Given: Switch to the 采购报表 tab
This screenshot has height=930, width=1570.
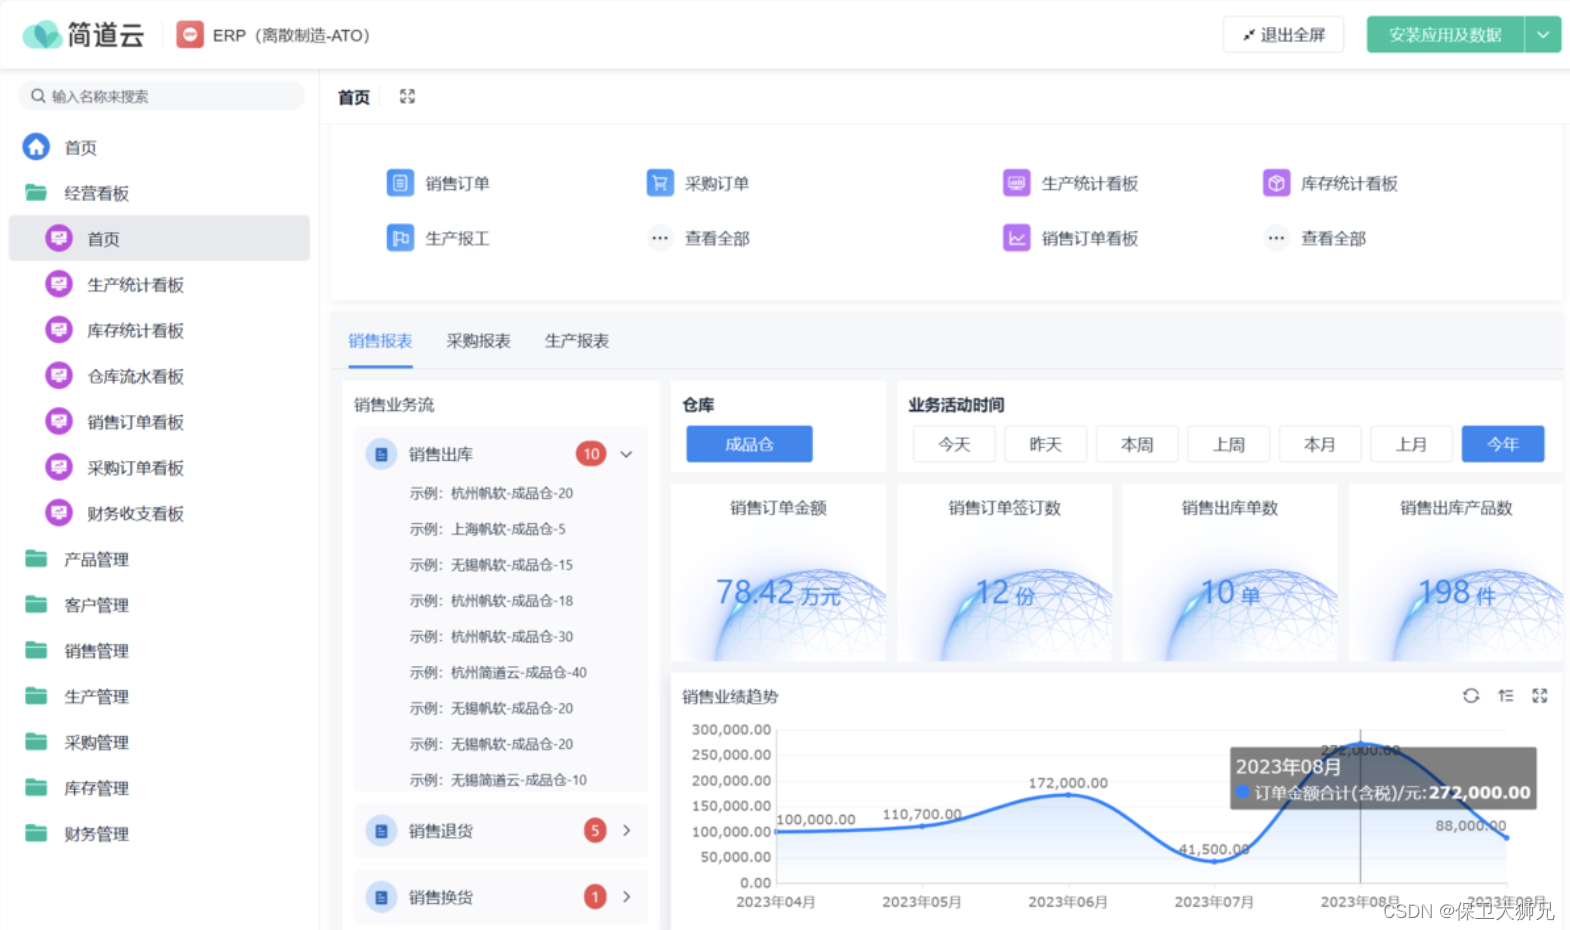Looking at the screenshot, I should [478, 341].
